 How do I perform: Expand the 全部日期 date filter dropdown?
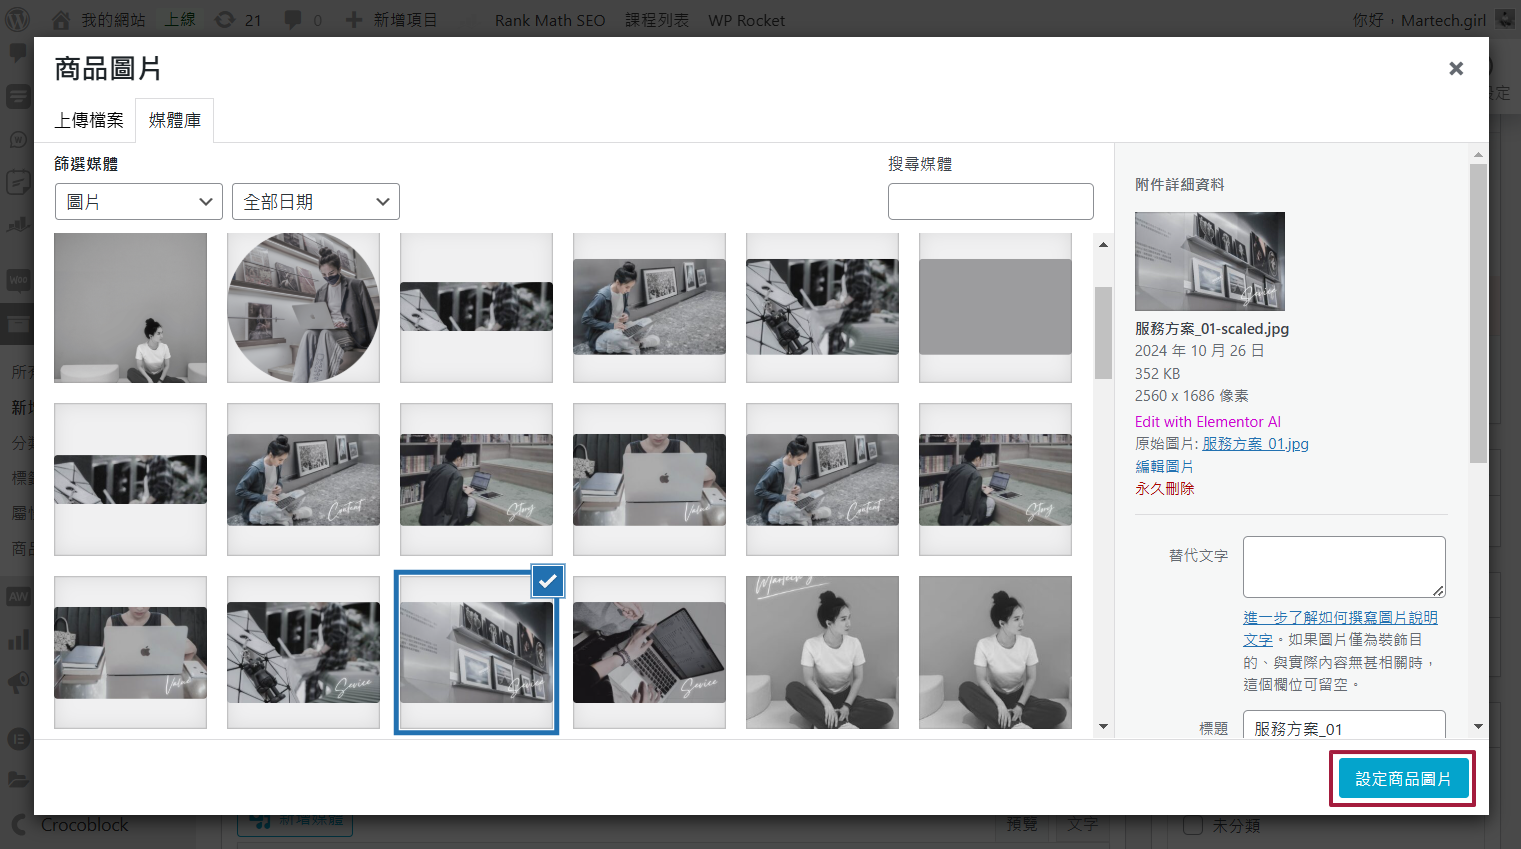point(315,202)
